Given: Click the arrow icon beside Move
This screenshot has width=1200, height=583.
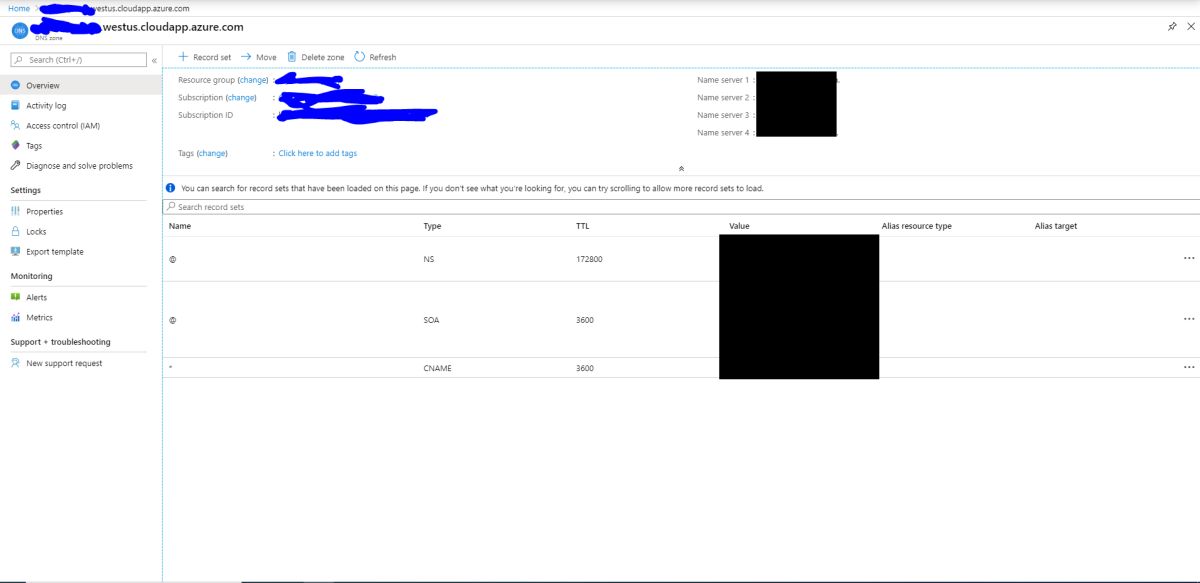Looking at the screenshot, I should (x=246, y=57).
